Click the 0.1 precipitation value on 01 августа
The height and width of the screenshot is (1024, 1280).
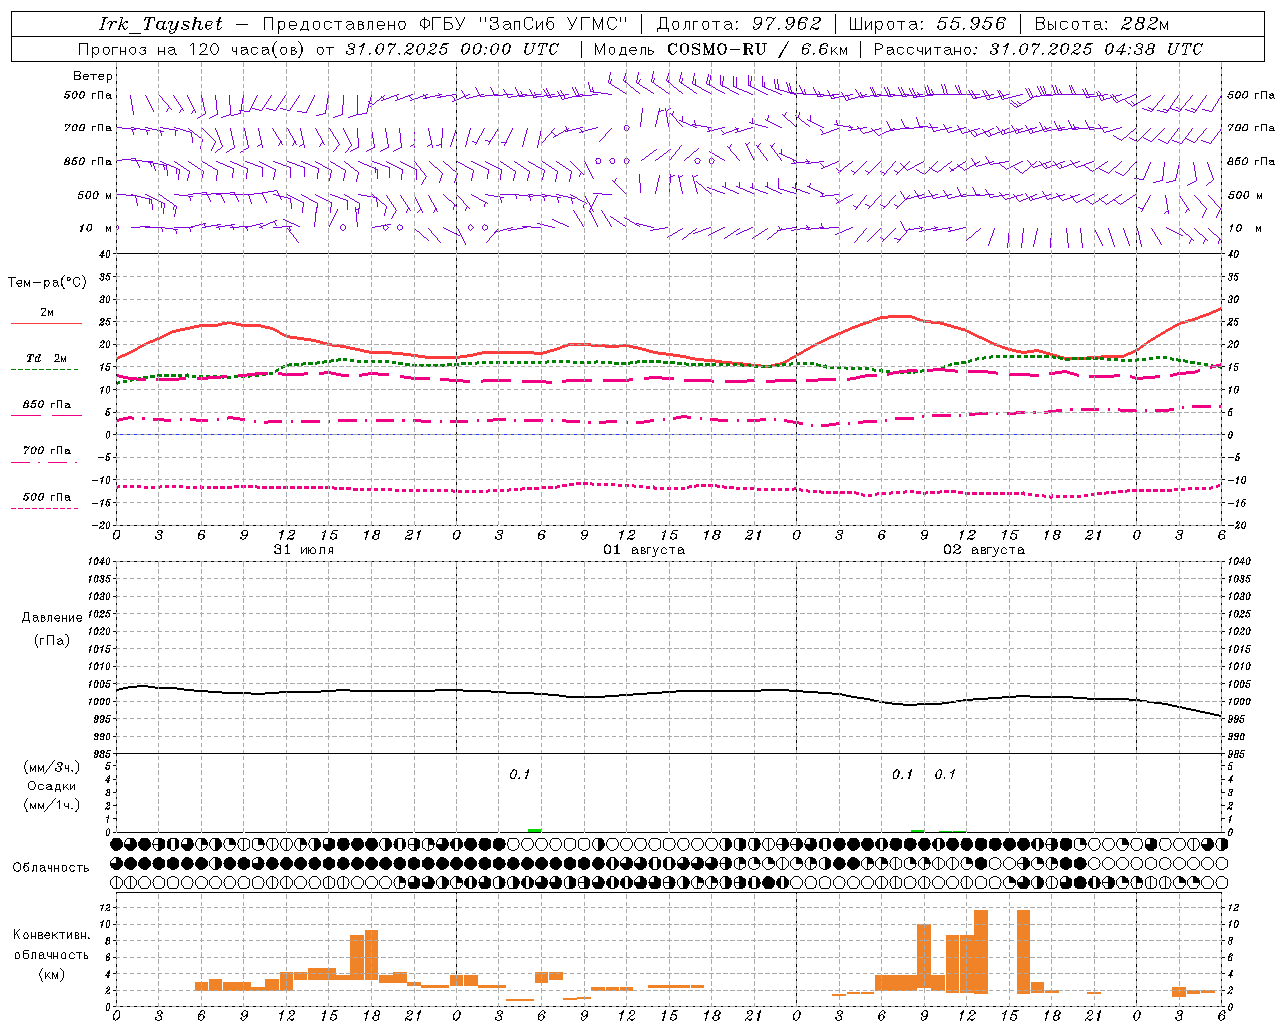[520, 775]
